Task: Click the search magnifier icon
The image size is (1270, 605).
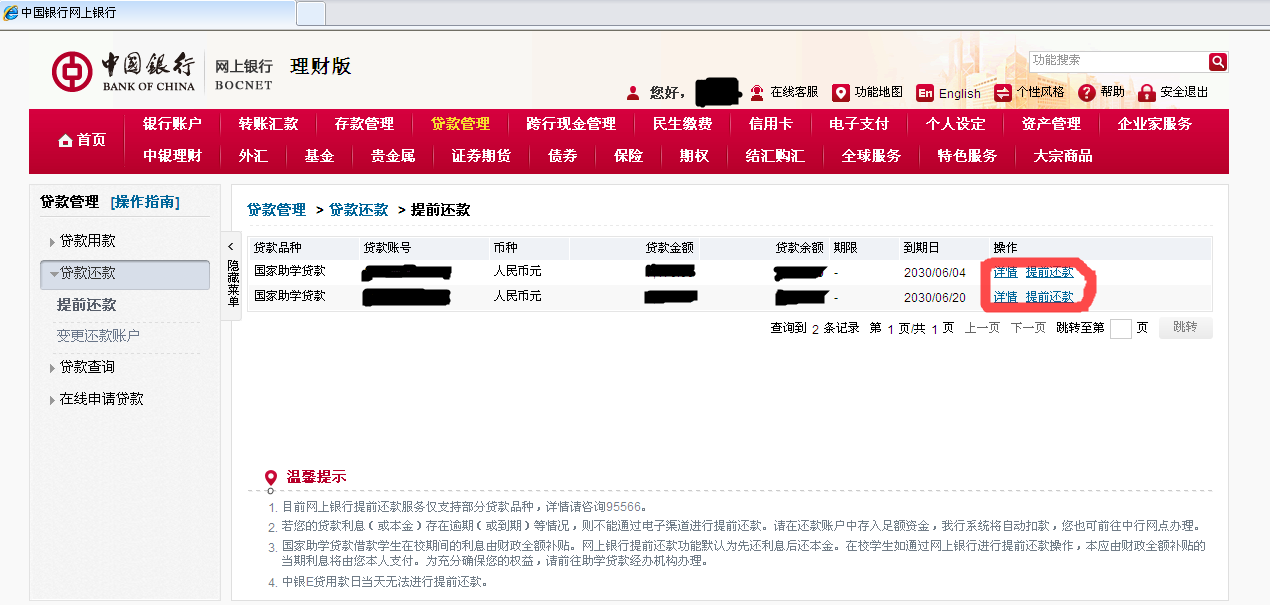Action: coord(1217,62)
